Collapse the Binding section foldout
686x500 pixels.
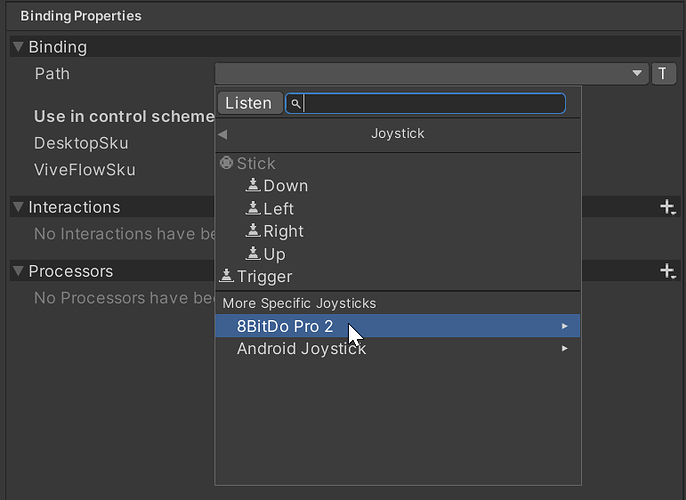point(18,47)
